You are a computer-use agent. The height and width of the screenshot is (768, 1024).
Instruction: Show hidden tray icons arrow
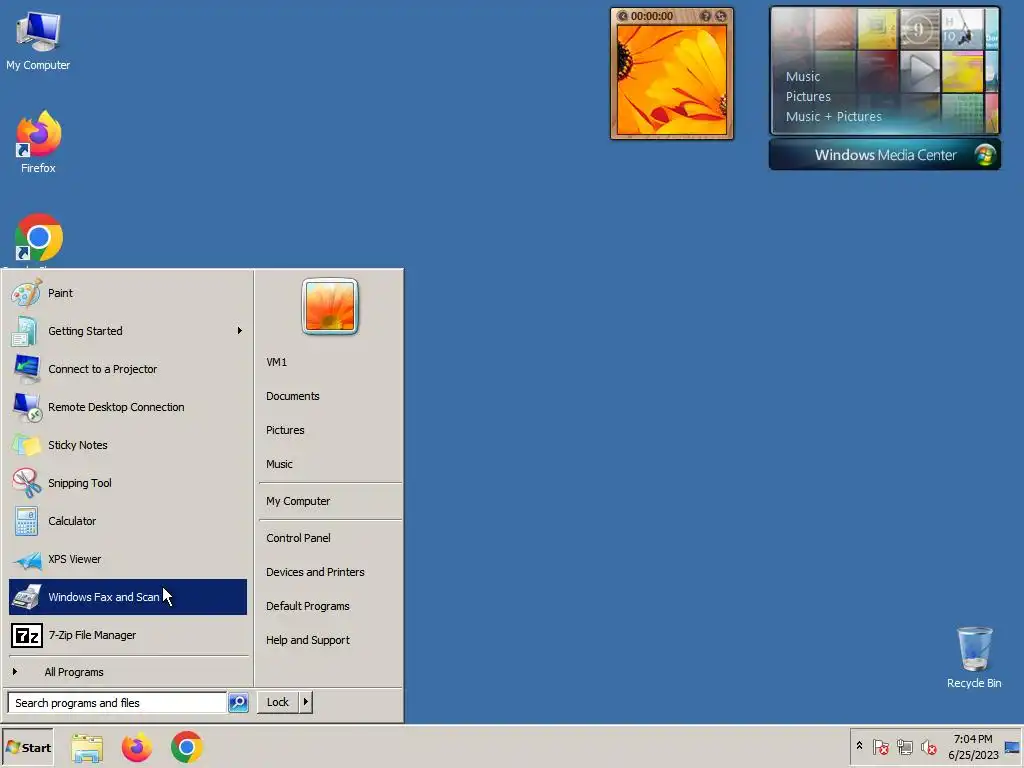(859, 746)
